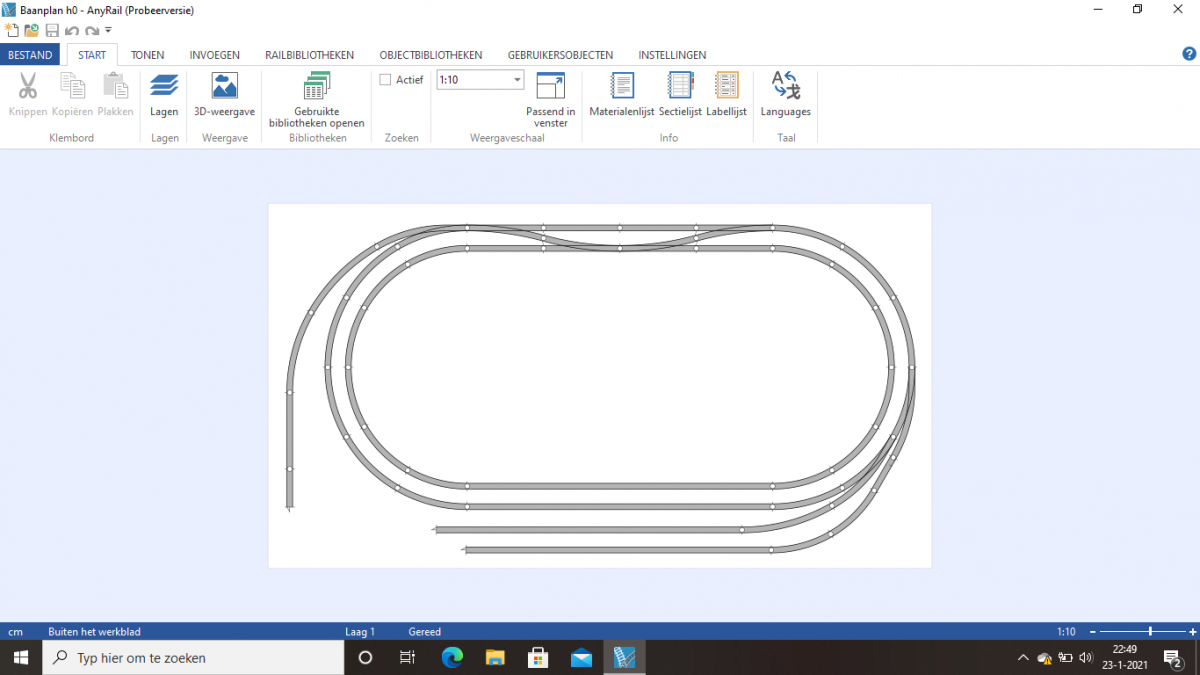This screenshot has width=1200, height=675.
Task: Click the new file icon in quick access
Action: (x=11, y=30)
